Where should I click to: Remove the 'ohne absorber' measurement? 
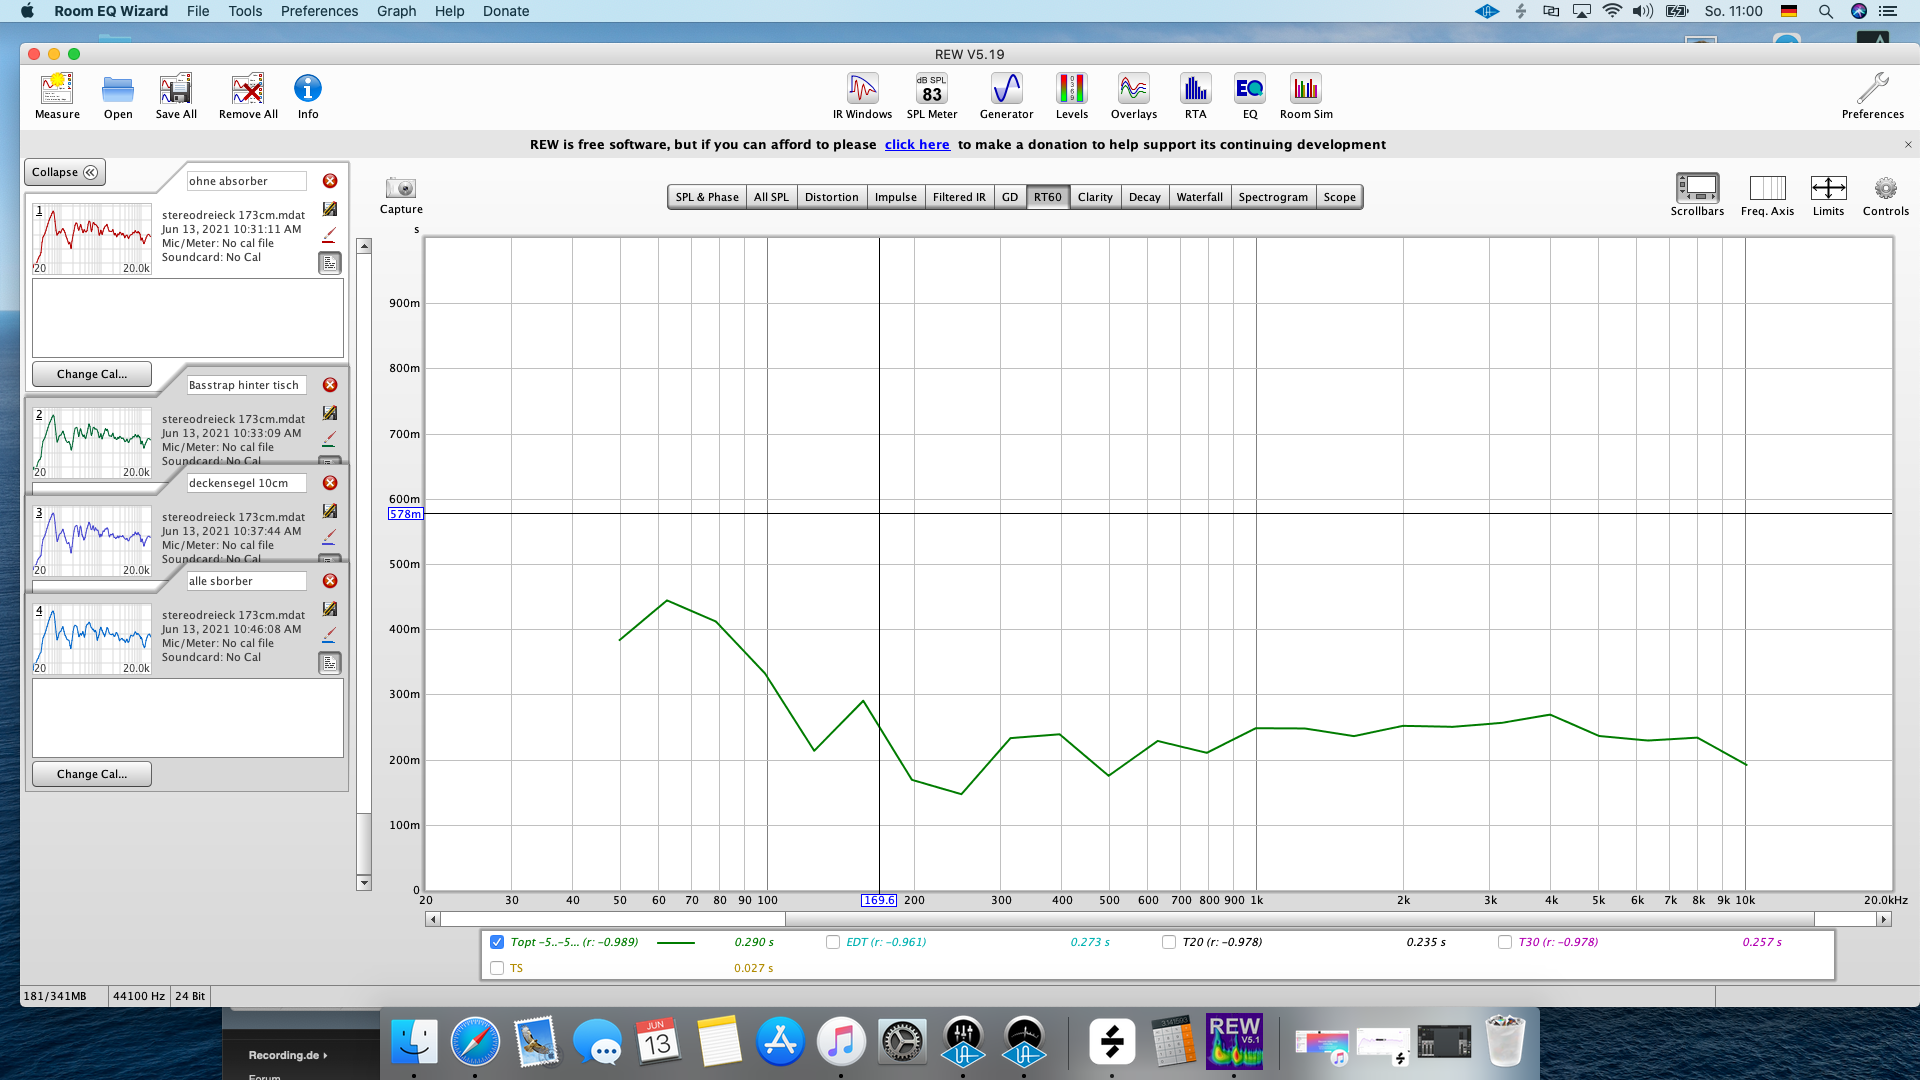pos(330,181)
